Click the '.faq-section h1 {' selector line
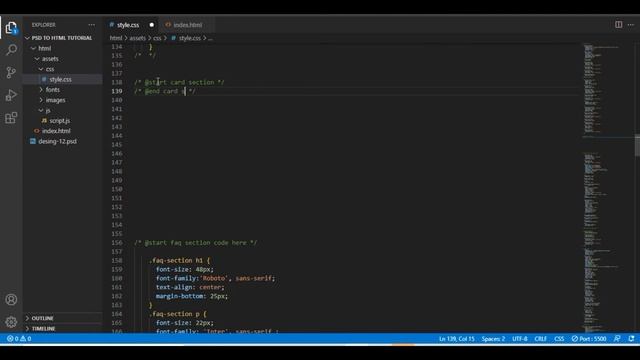 click(179, 260)
